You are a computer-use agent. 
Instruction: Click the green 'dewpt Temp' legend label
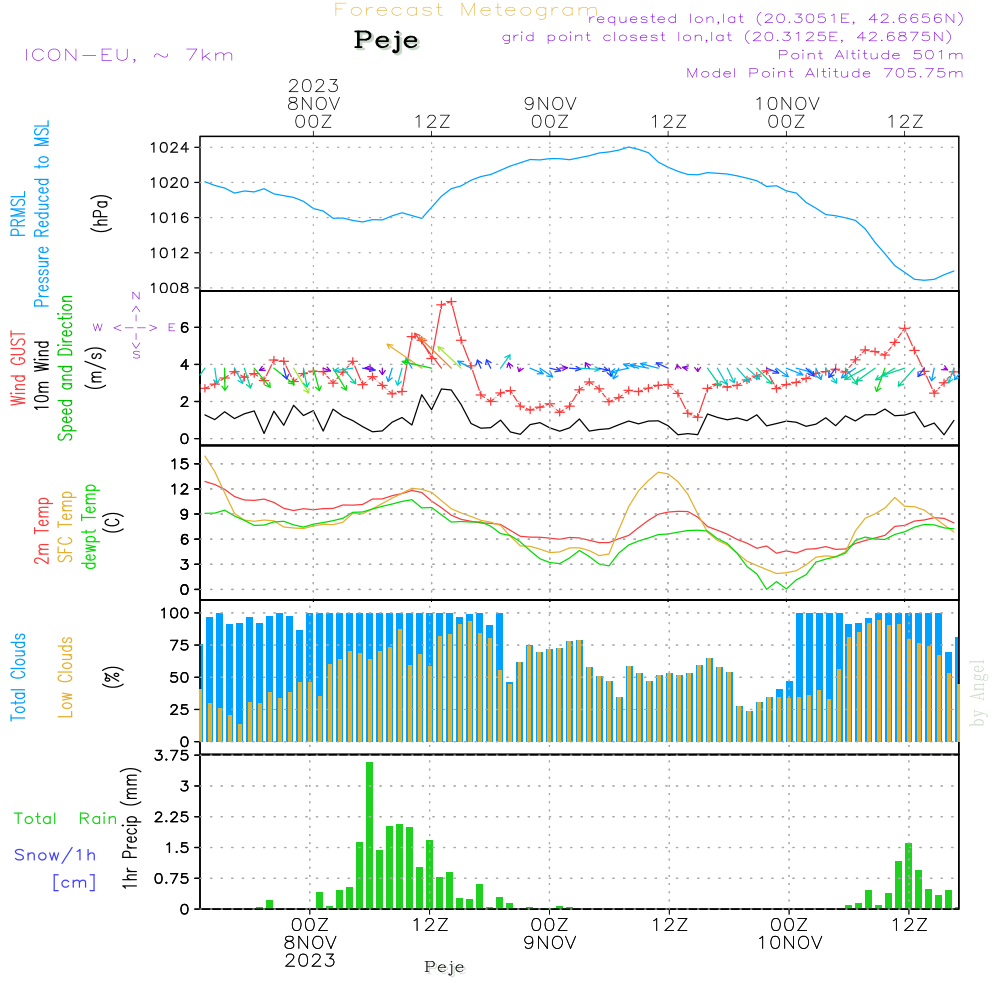coord(89,526)
